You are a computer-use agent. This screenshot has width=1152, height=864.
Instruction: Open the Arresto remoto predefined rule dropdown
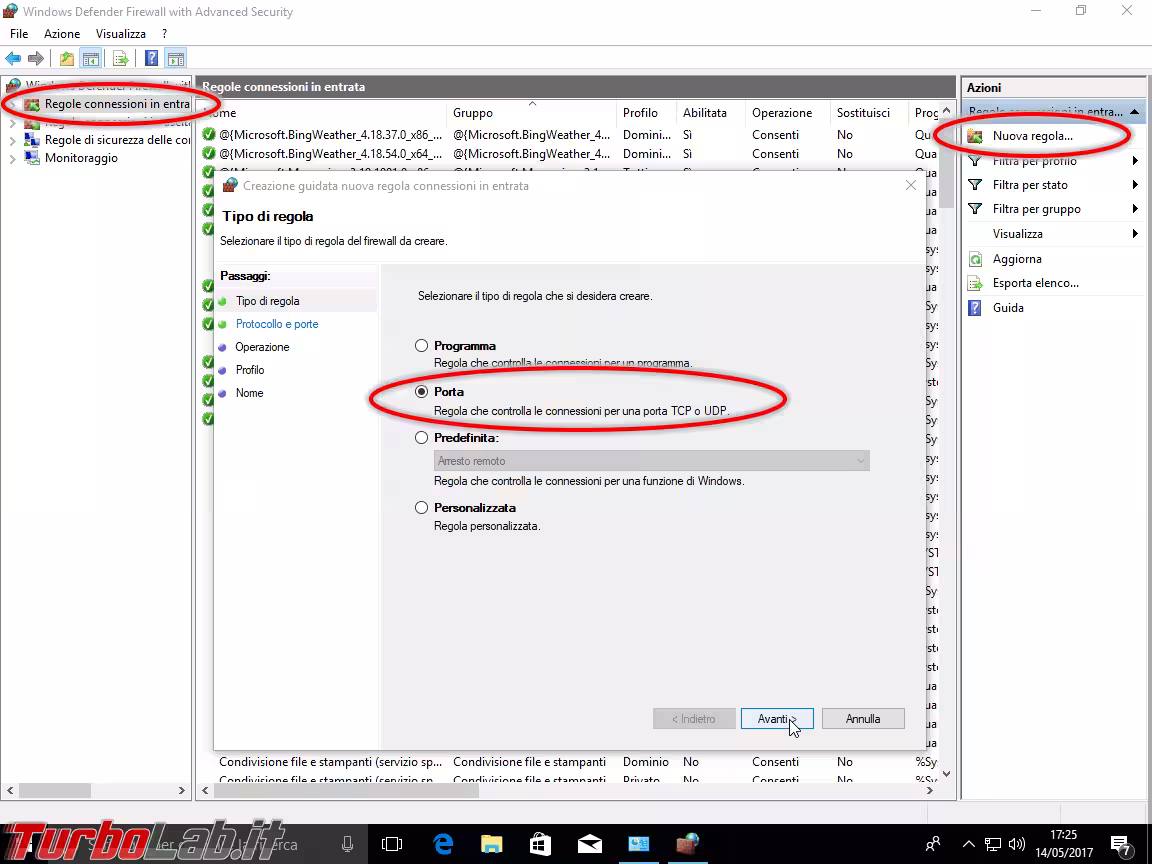click(x=860, y=460)
